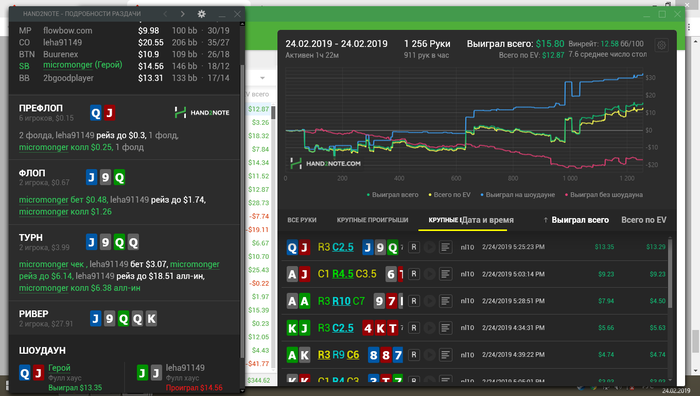Switch to "КРУПНЫЕ ПРОИГРЫШИ" tab
This screenshot has height=396, width=700.
tap(372, 220)
